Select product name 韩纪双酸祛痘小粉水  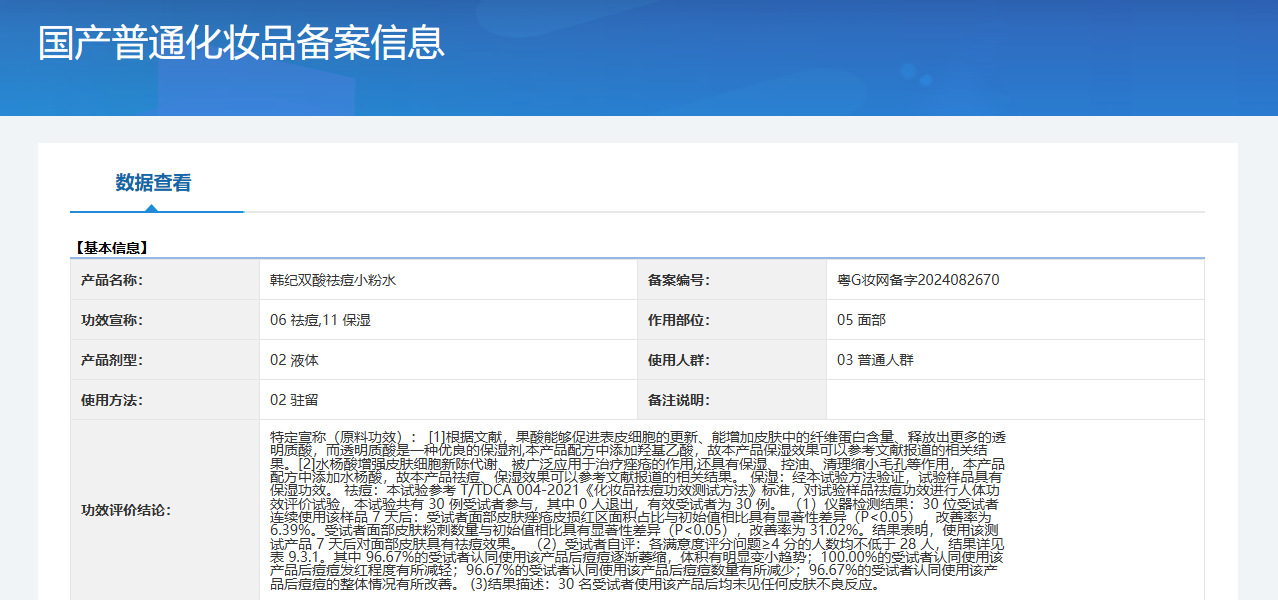(x=333, y=280)
